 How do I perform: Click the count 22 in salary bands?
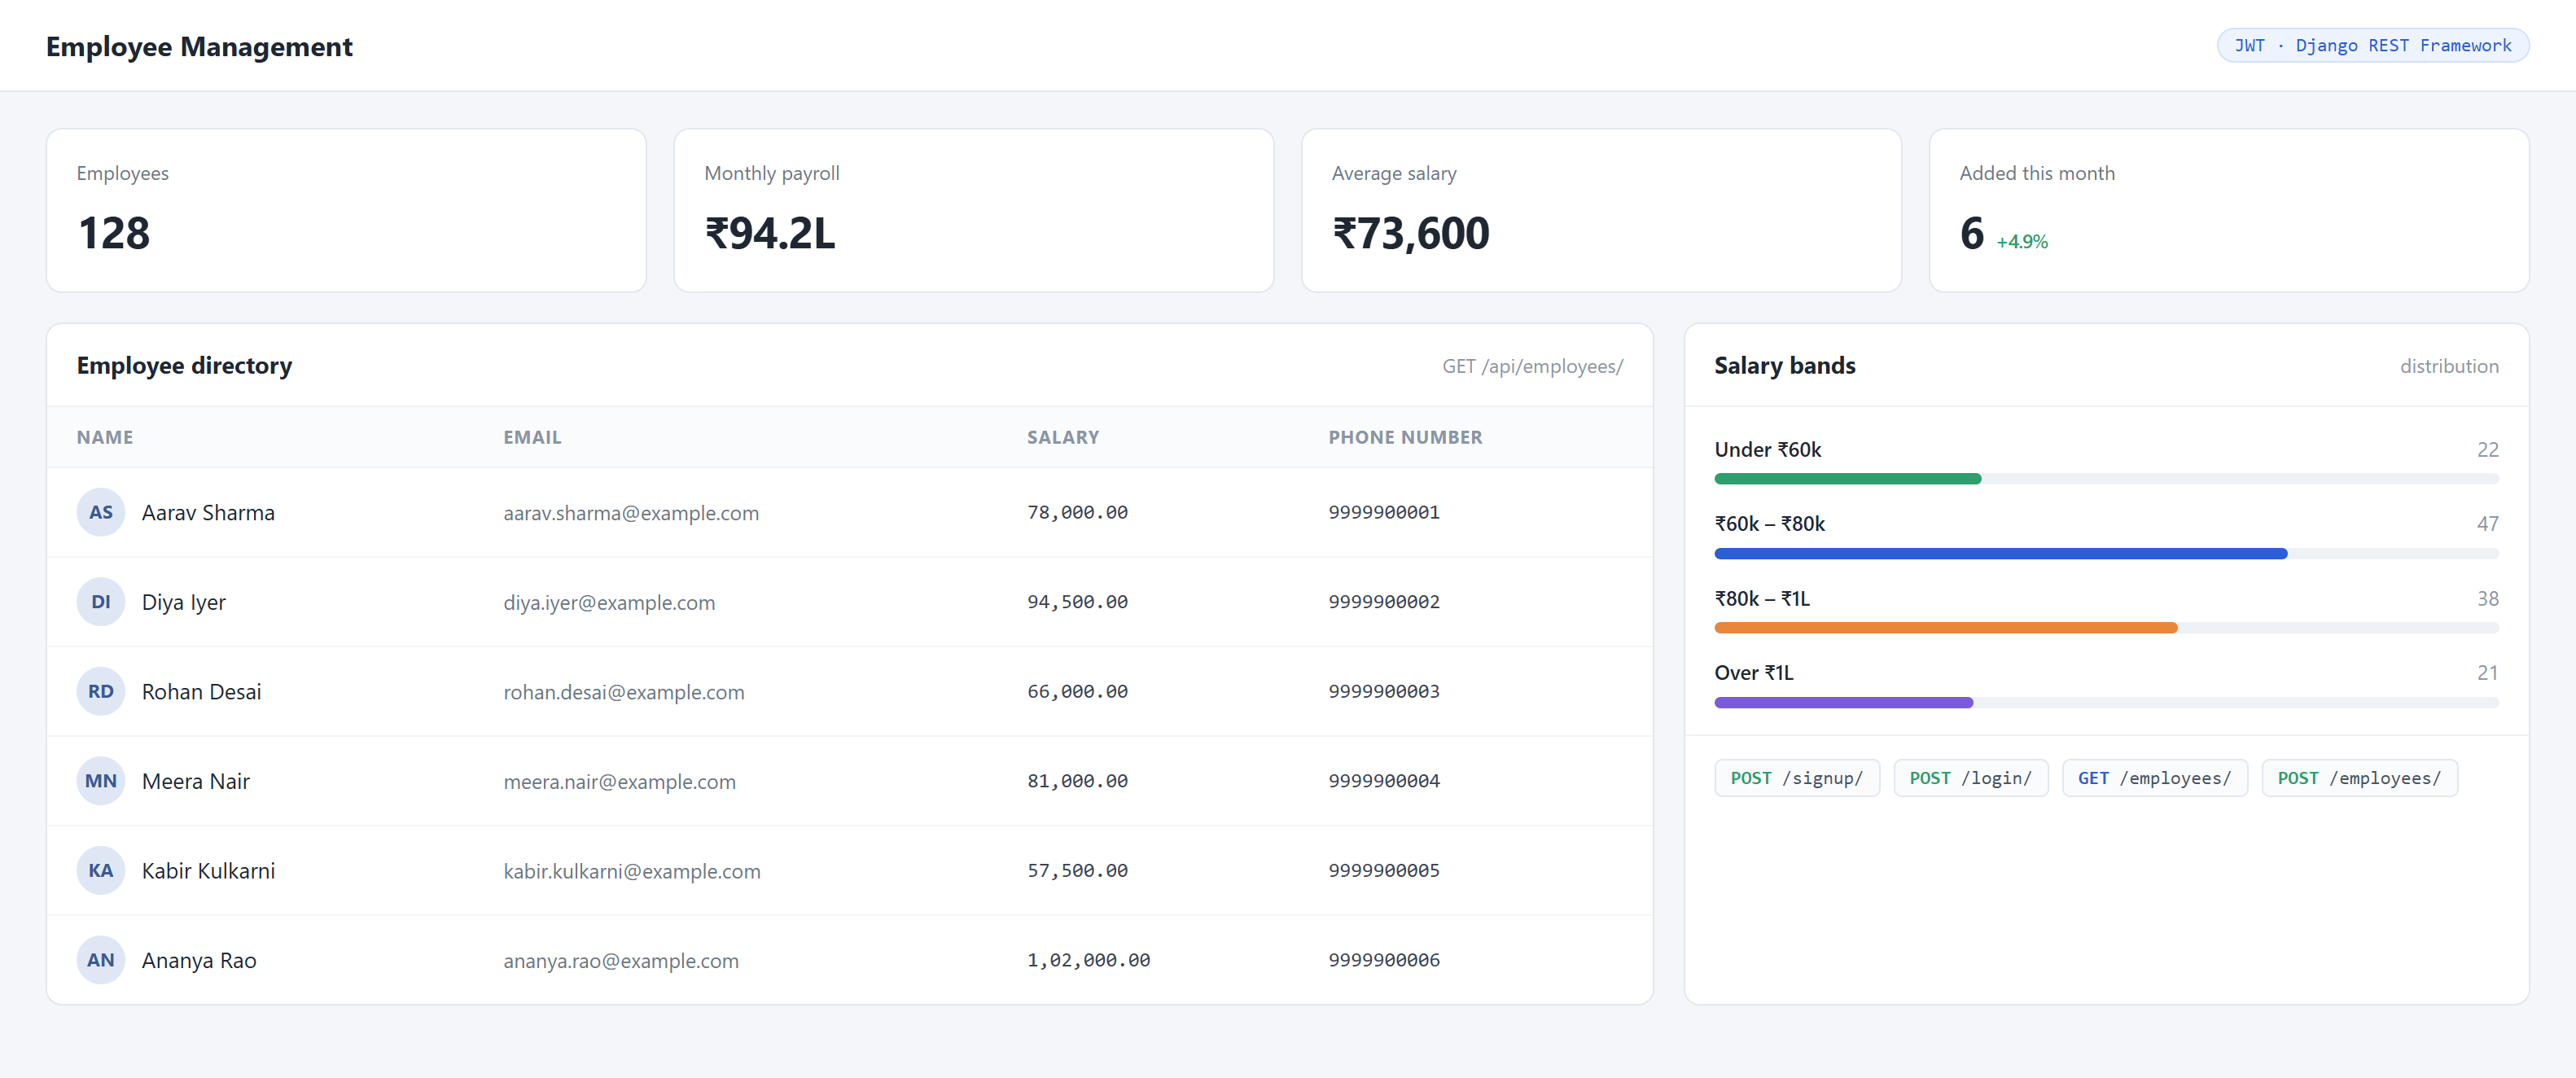(2488, 450)
